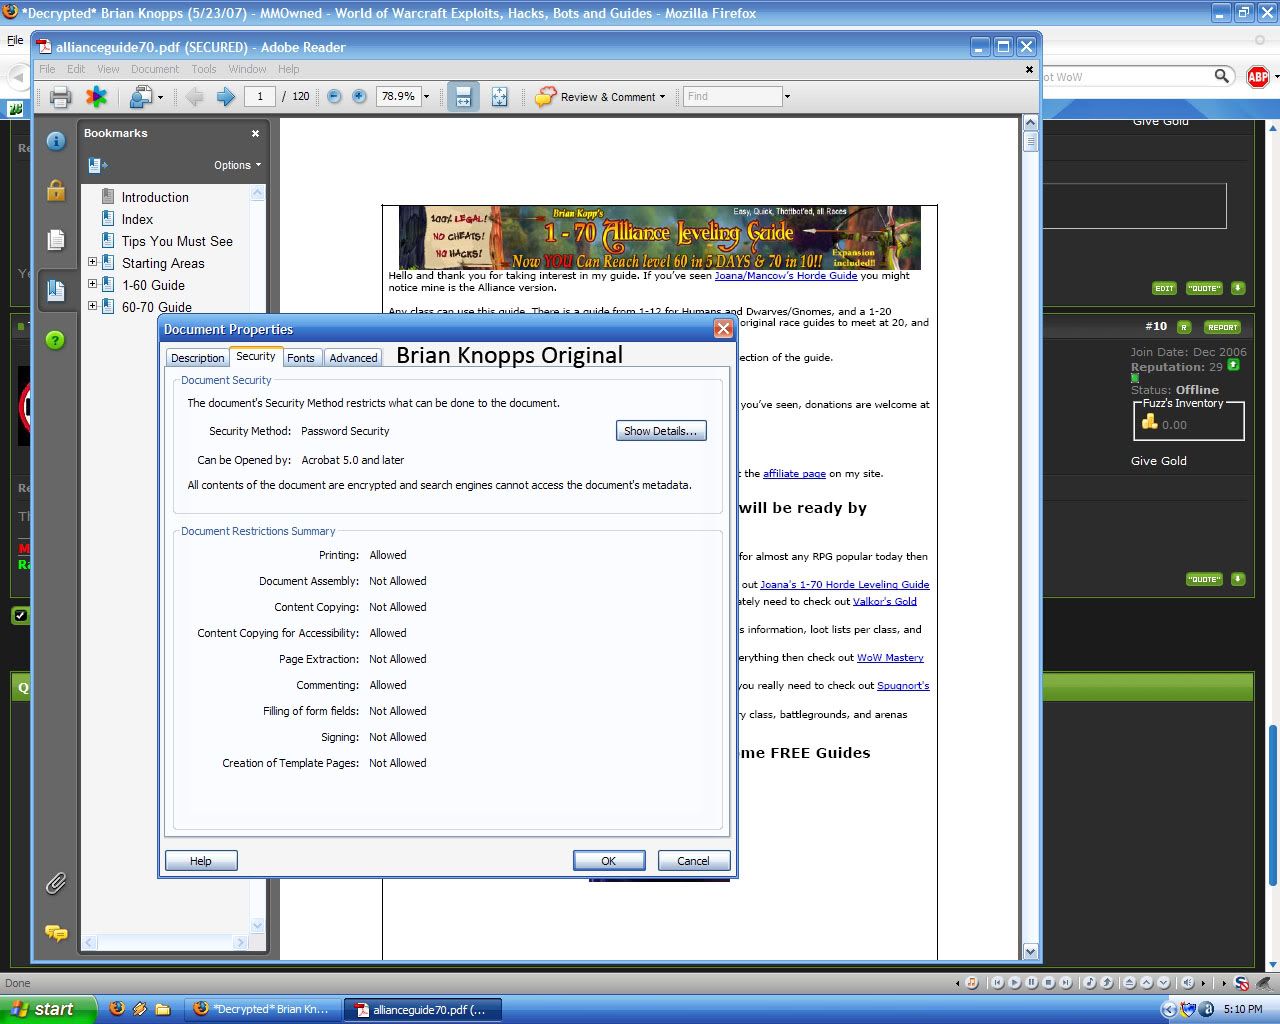Open the Edit menu in Adobe Reader
The height and width of the screenshot is (1024, 1280).
(76, 69)
